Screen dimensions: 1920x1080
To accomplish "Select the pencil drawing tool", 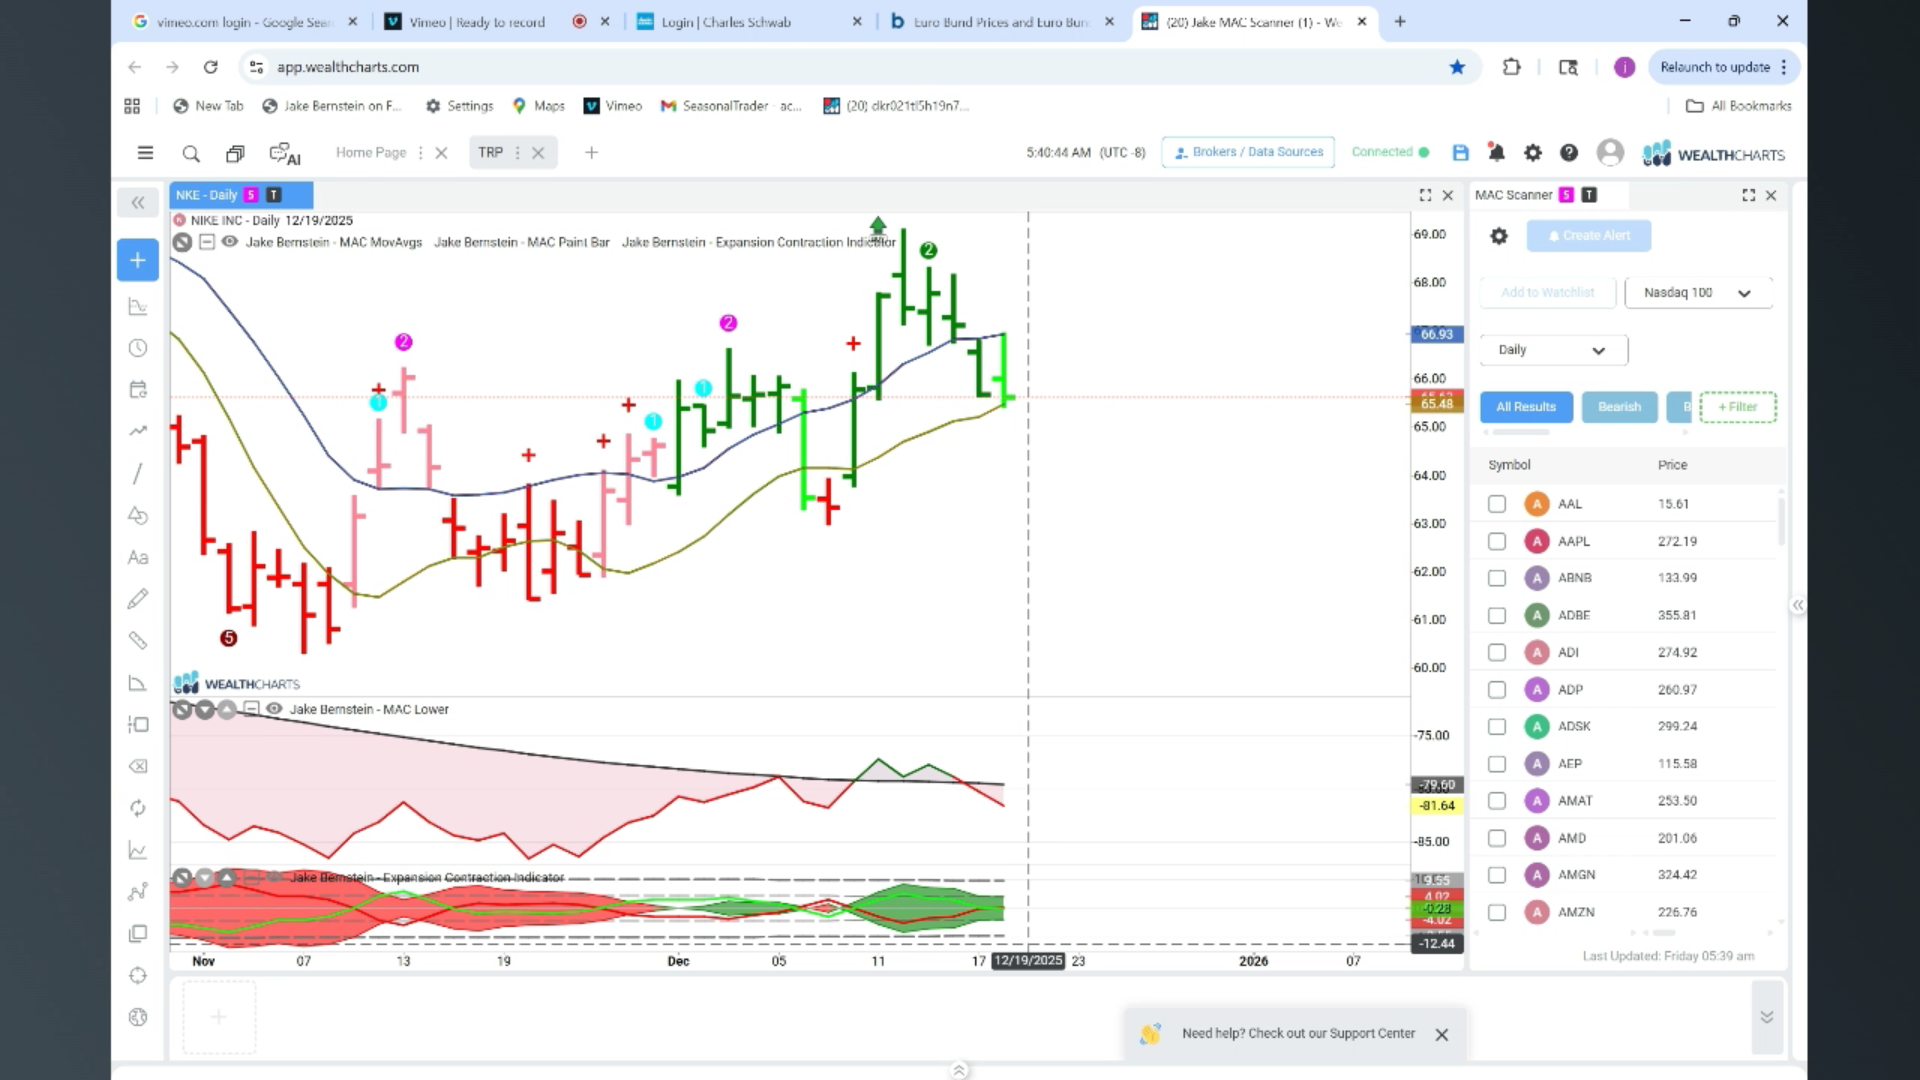I will click(x=138, y=599).
